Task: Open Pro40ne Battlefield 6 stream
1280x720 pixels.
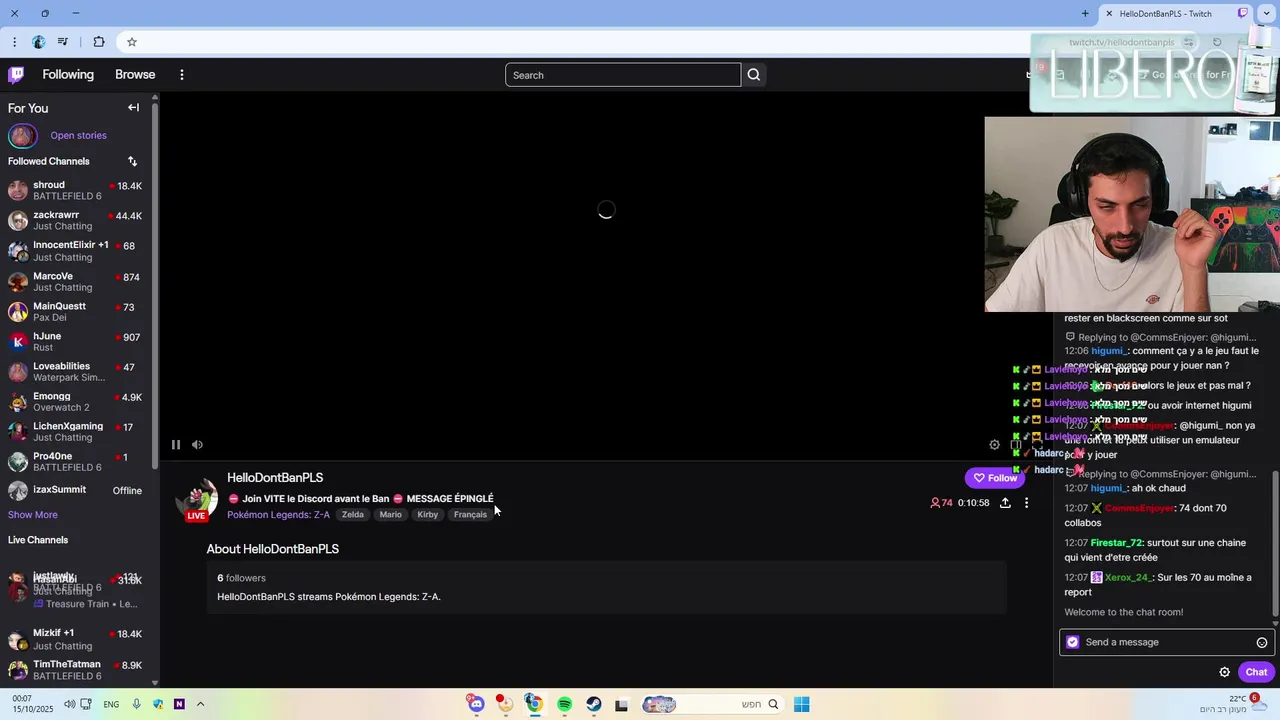Action: tap(76, 461)
